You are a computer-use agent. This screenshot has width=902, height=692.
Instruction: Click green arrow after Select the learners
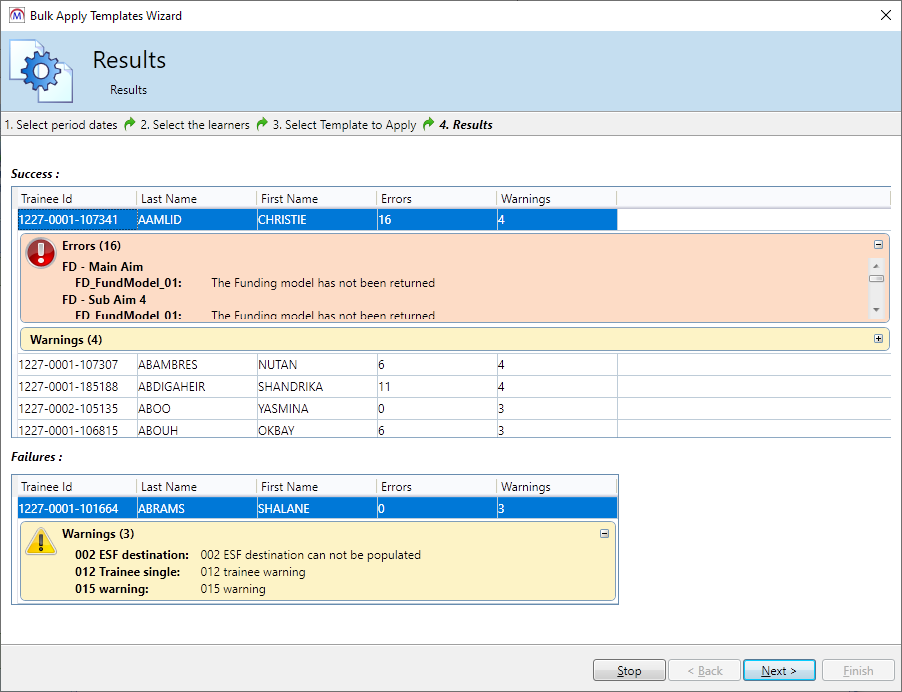pyautogui.click(x=262, y=125)
